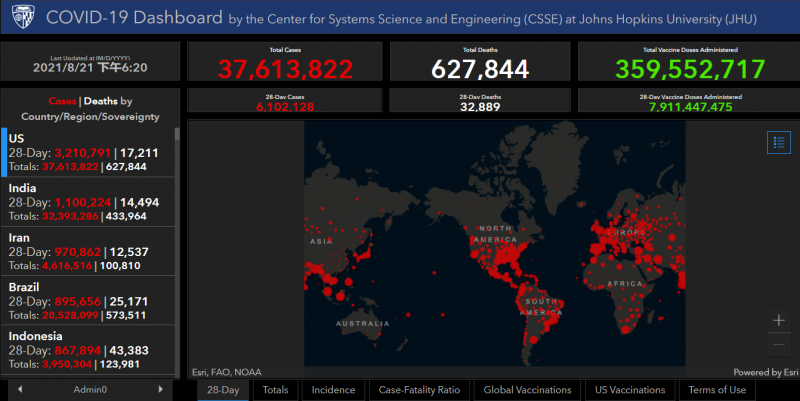Select the US Vaccinations tab
The height and width of the screenshot is (401, 800).
pos(630,390)
